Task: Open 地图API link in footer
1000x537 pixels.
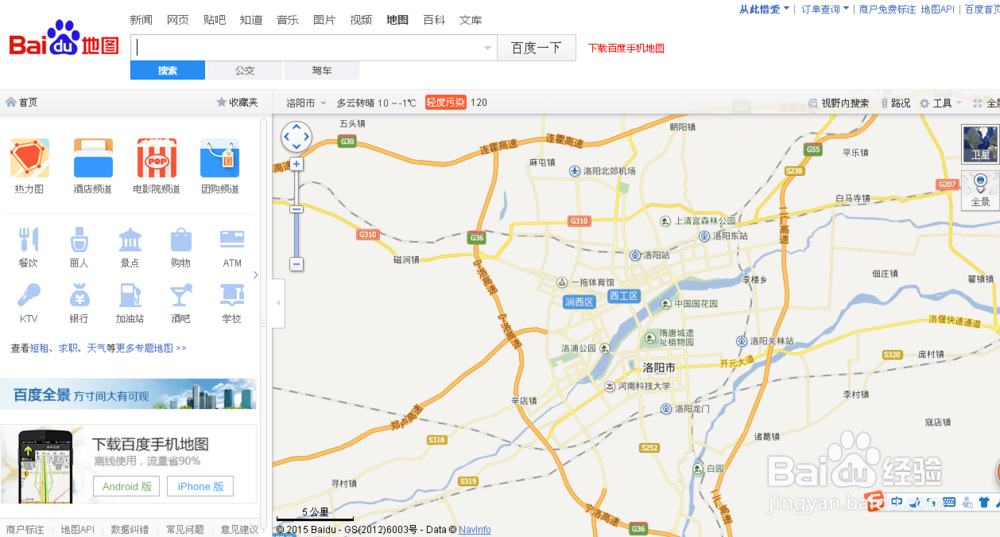Action: pos(77,529)
